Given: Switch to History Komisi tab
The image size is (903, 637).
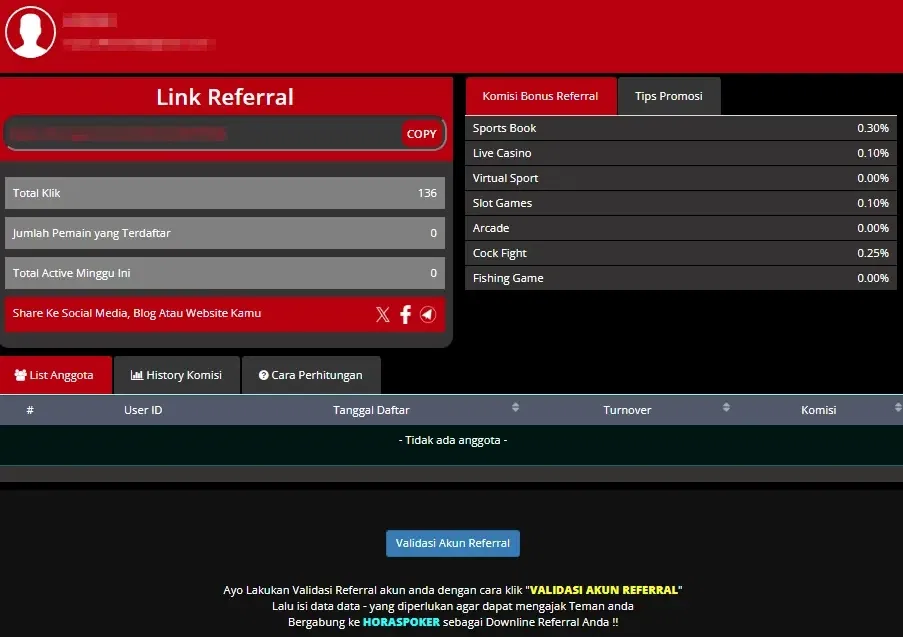Looking at the screenshot, I should pos(176,375).
